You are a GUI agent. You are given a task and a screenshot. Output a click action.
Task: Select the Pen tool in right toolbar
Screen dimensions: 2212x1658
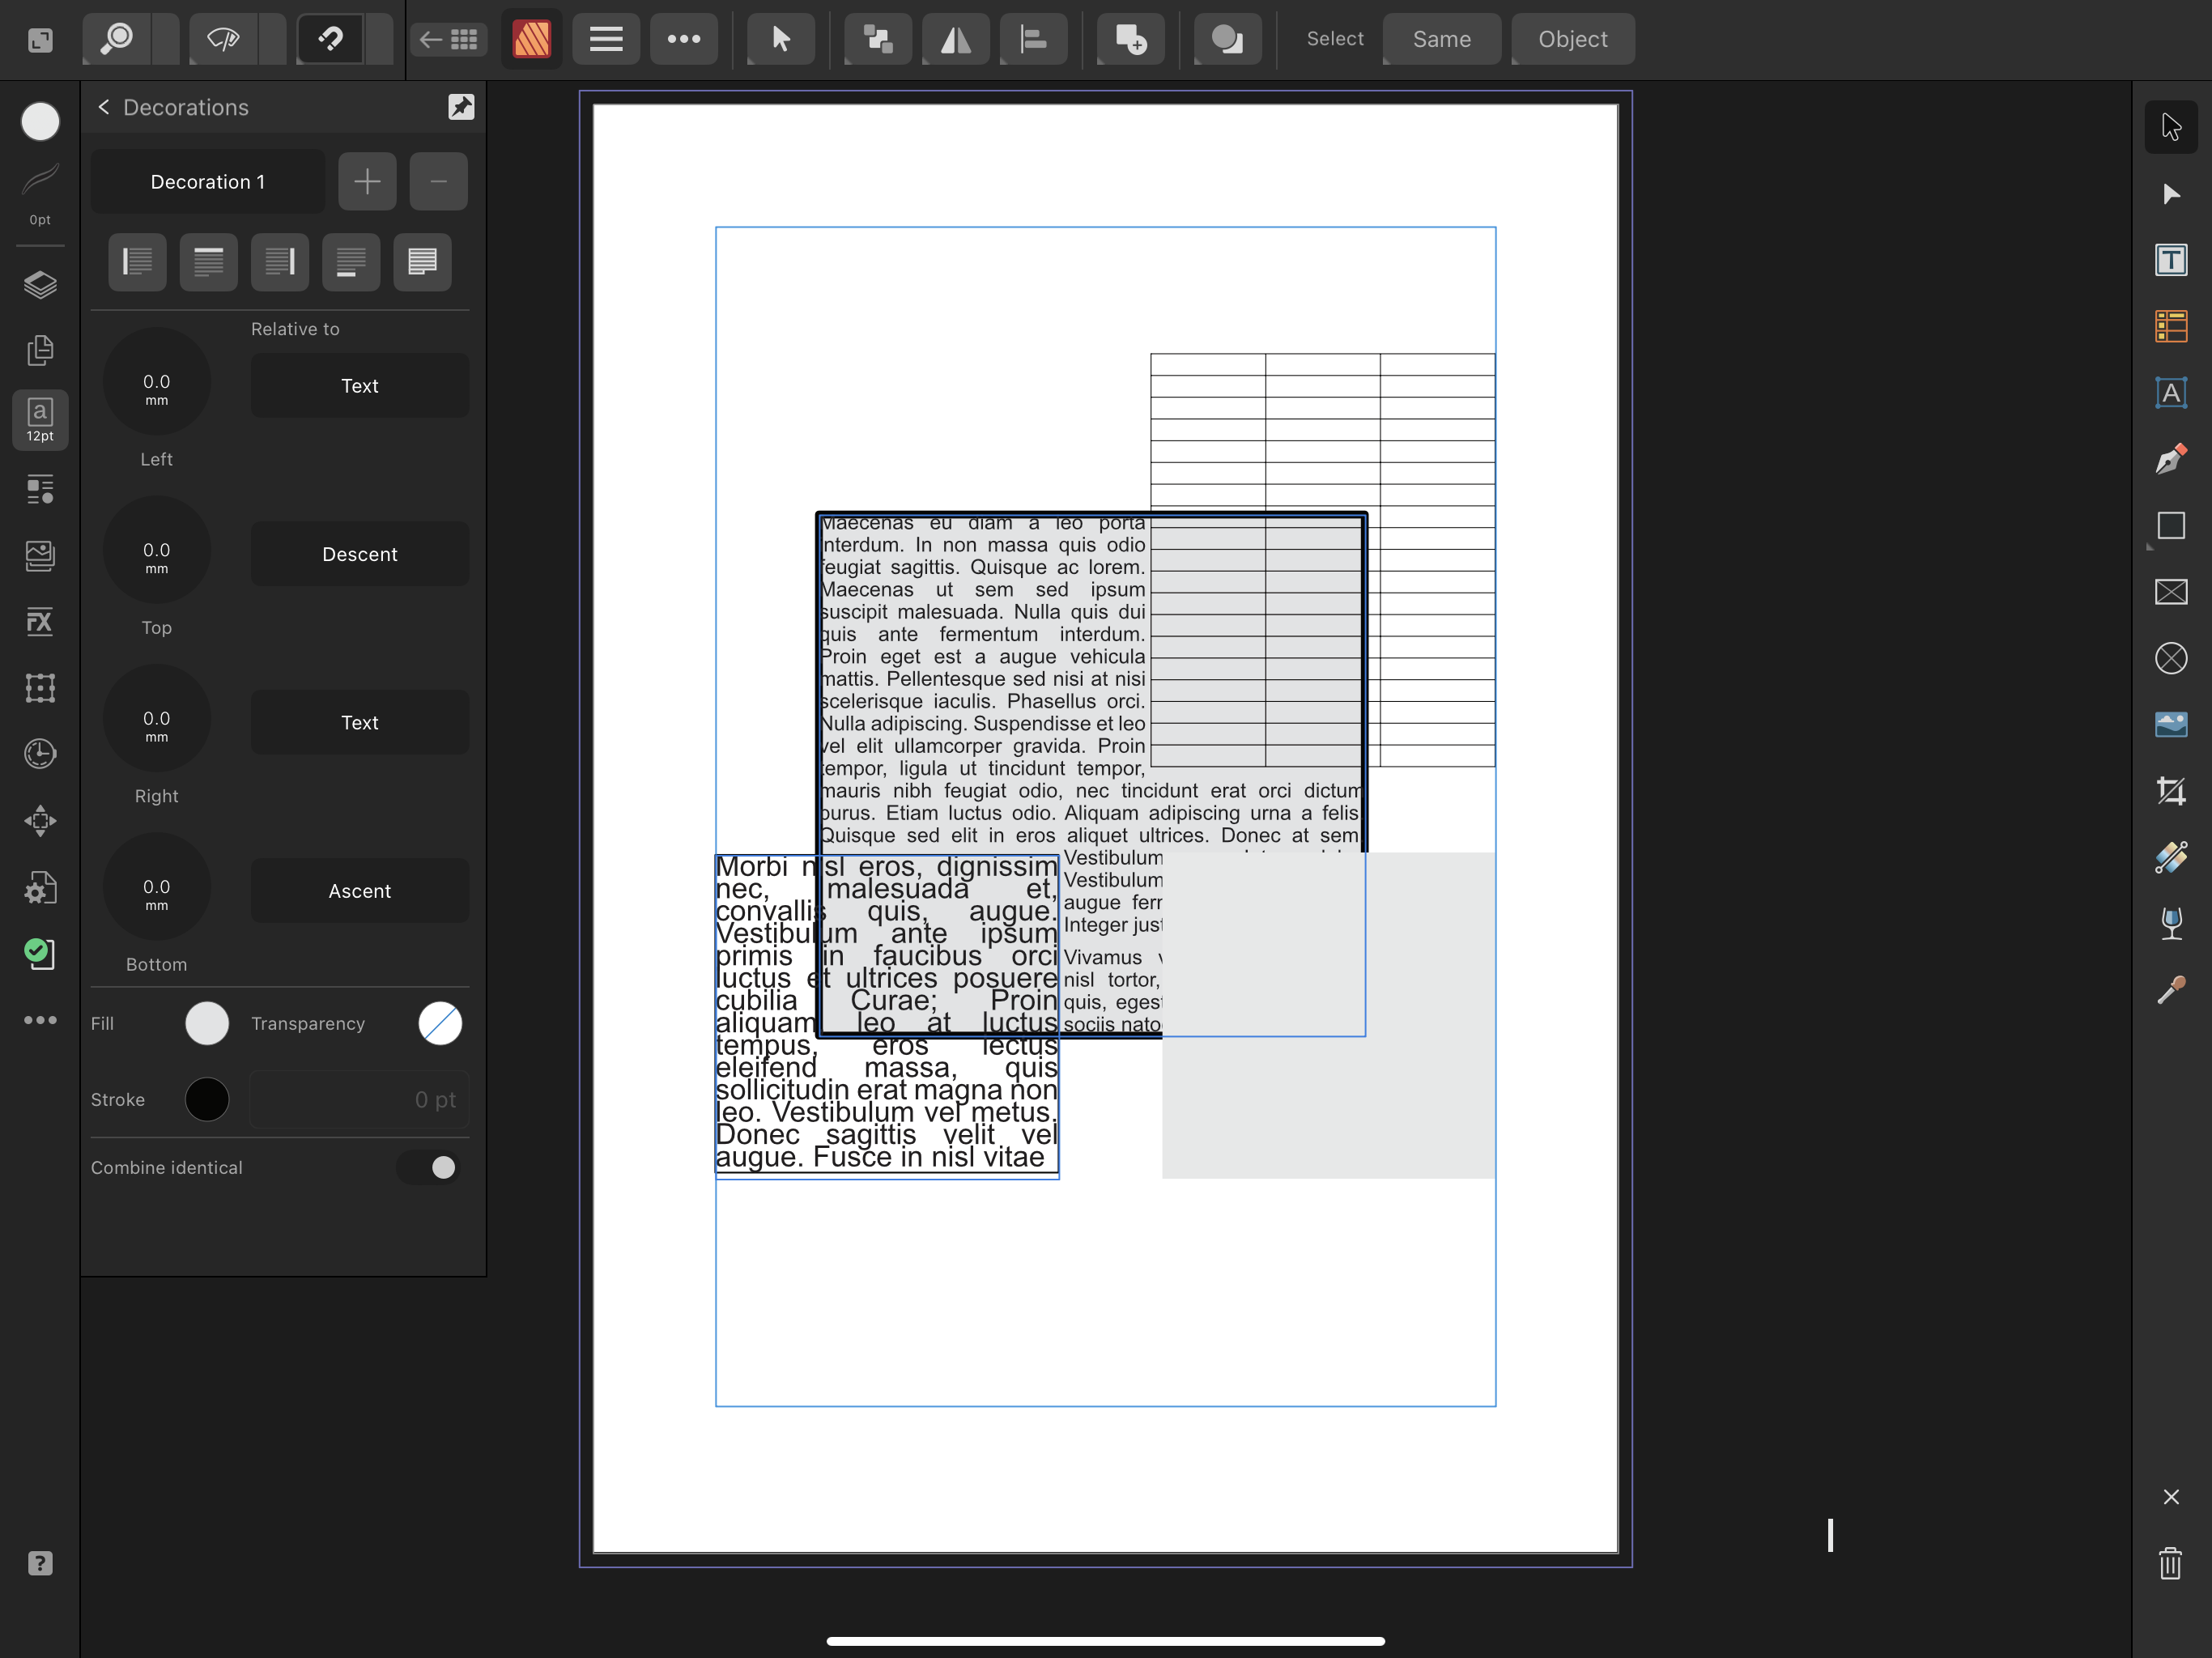(x=2170, y=459)
